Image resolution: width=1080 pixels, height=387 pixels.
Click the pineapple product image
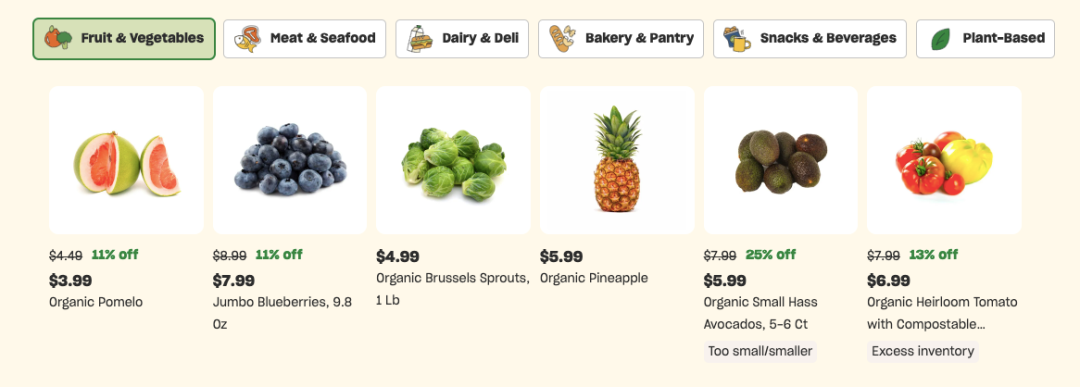click(x=617, y=160)
